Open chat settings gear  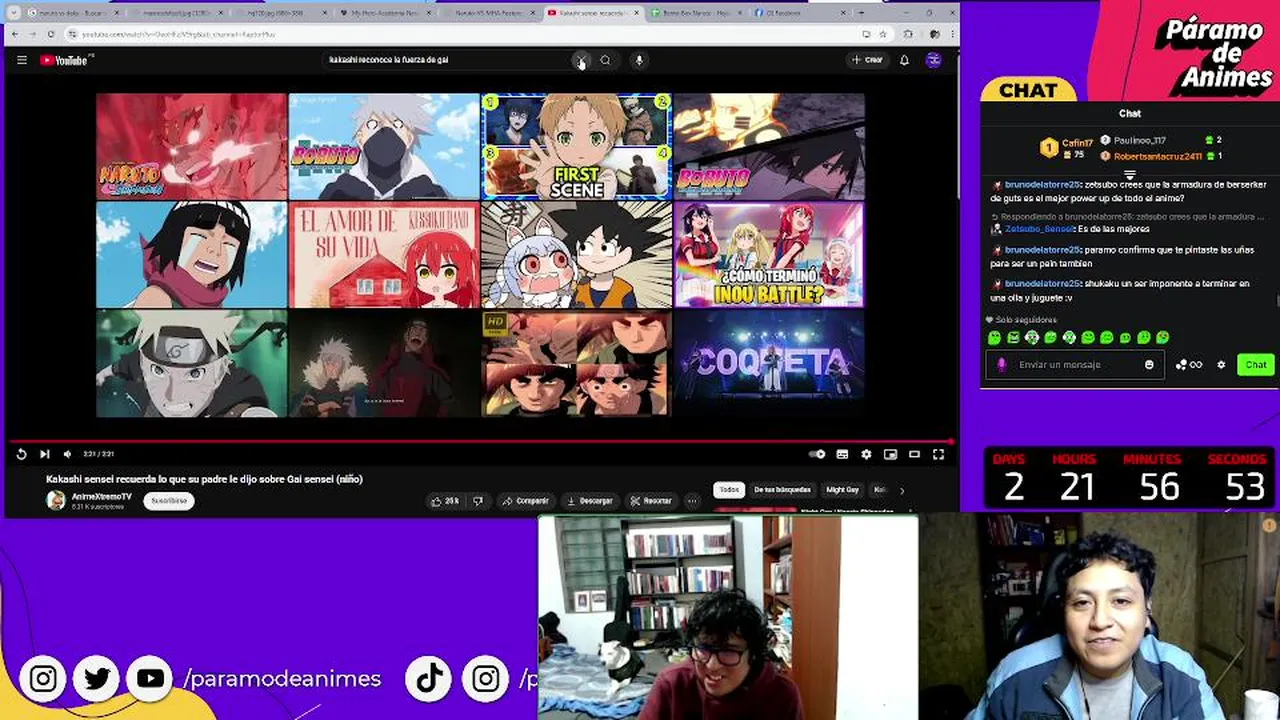[x=1221, y=365]
